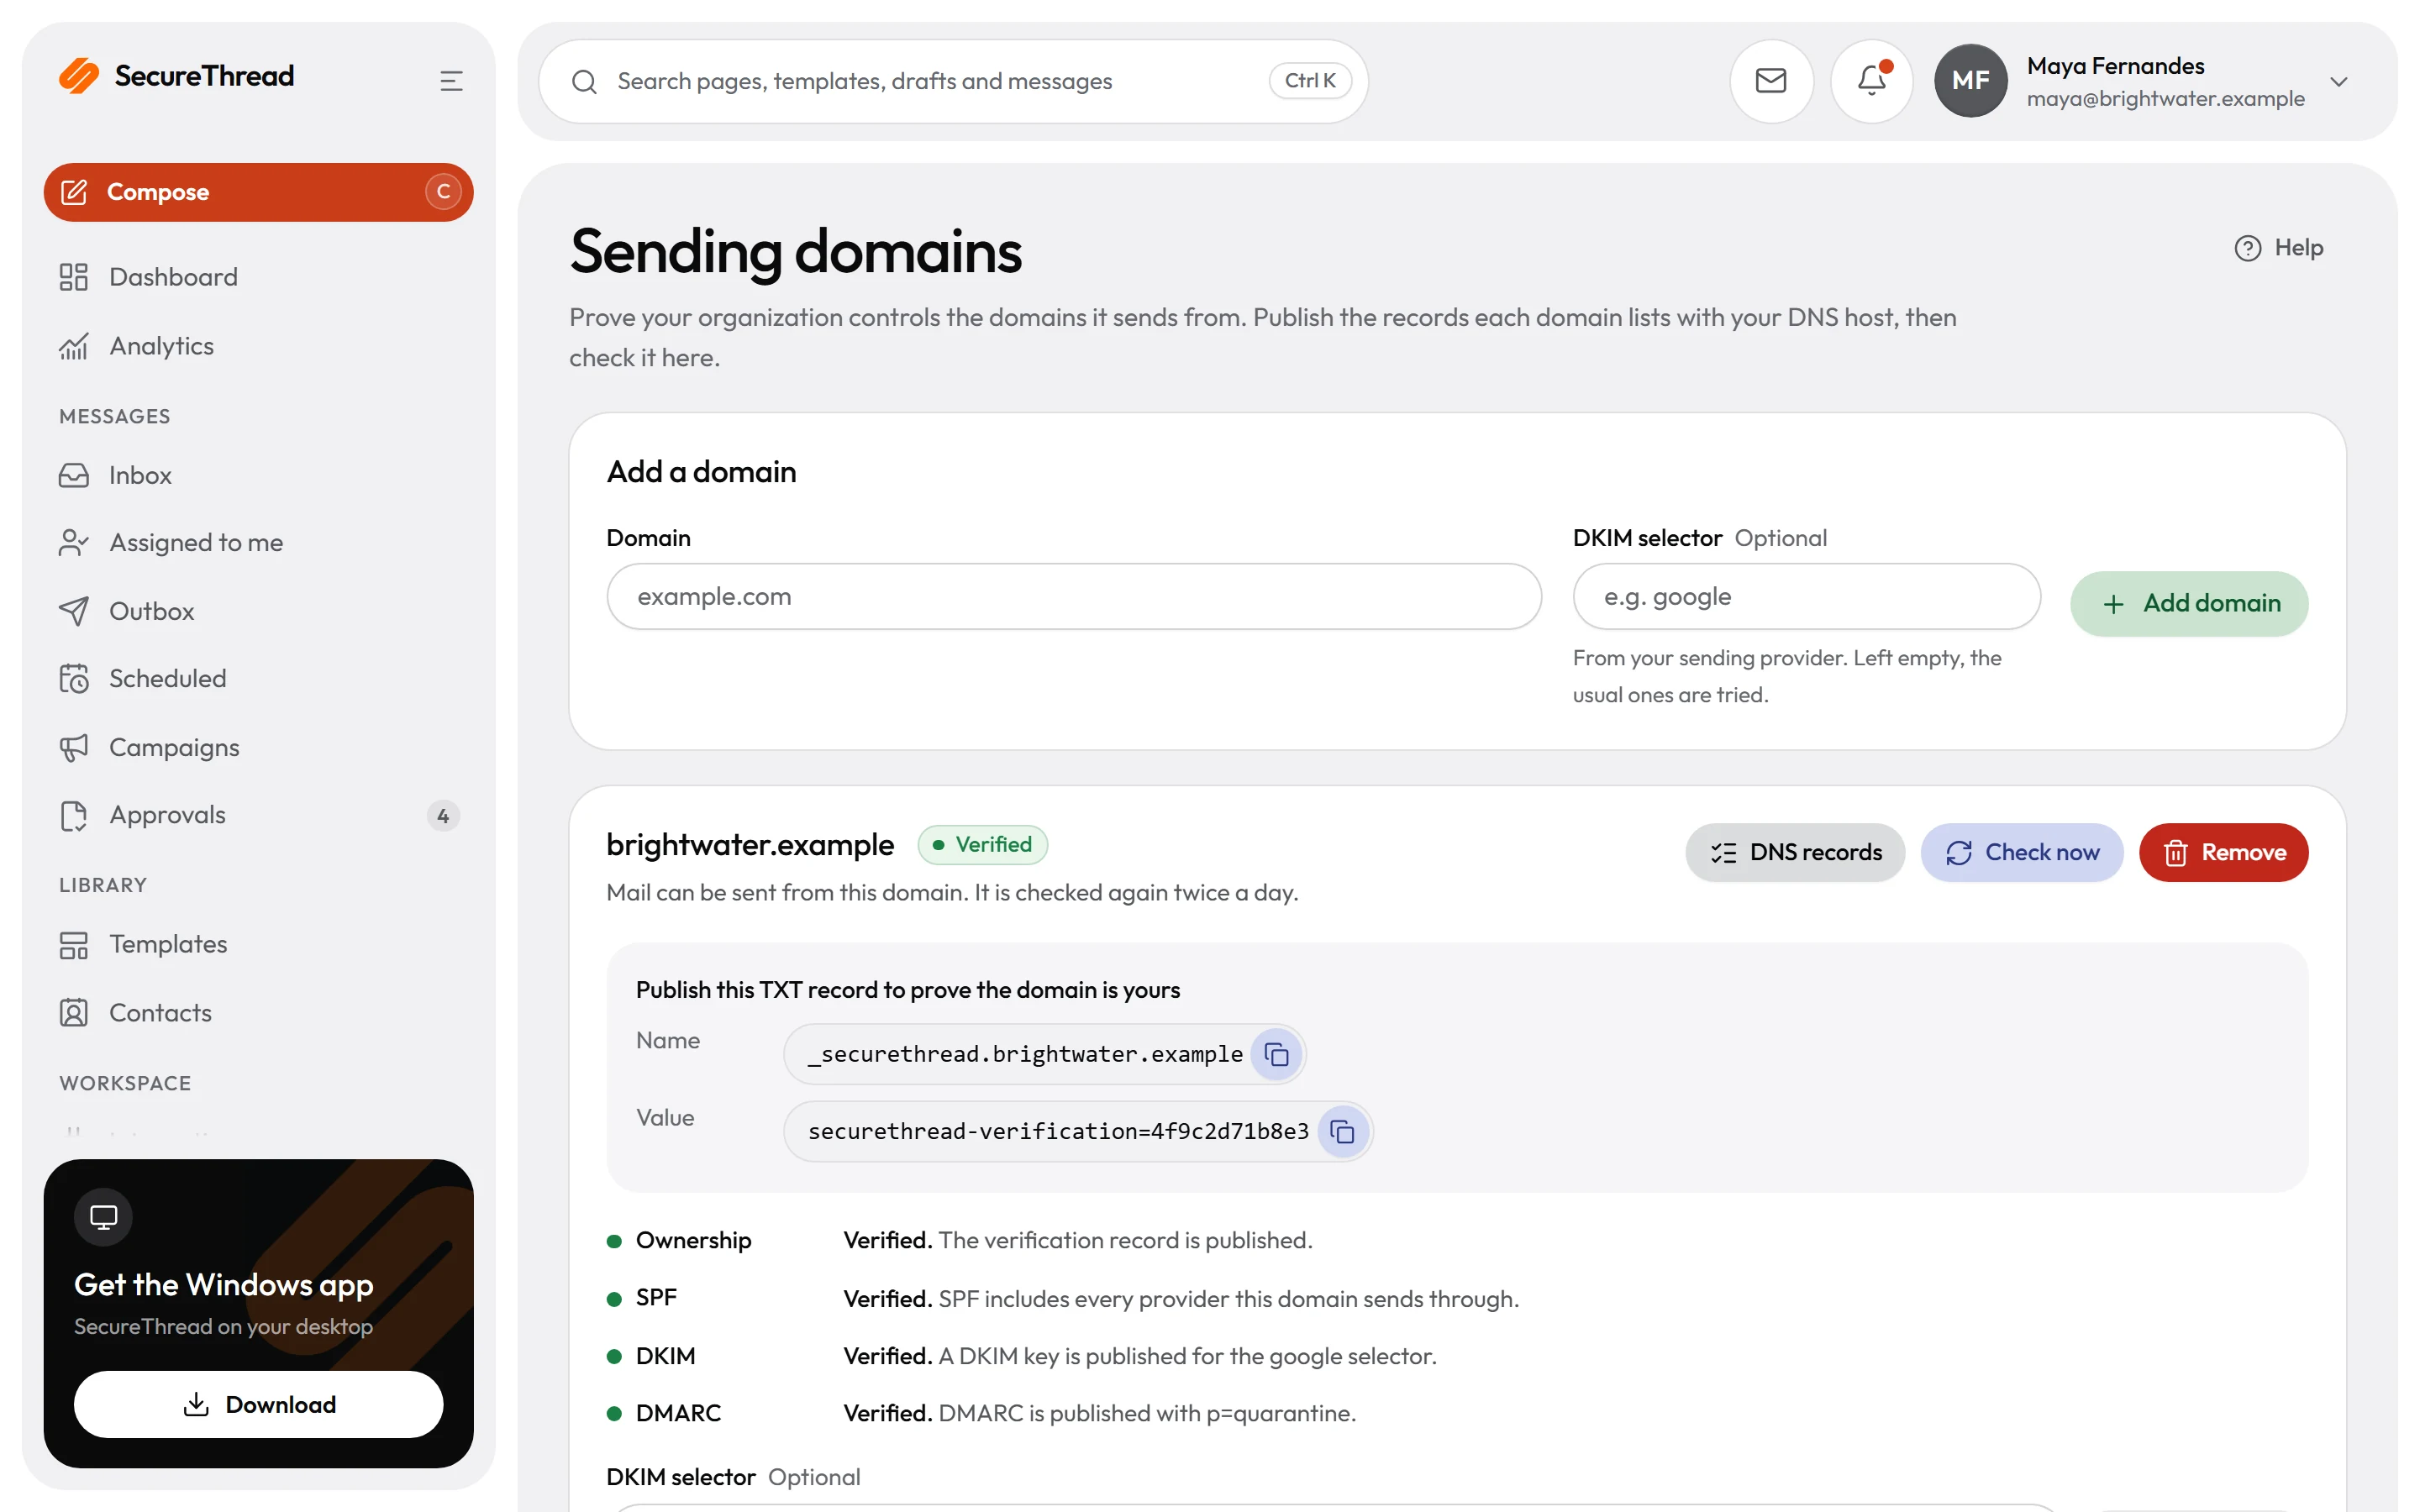This screenshot has height=1512, width=2420.
Task: Click the "Sending domains" page title
Action: (795, 251)
